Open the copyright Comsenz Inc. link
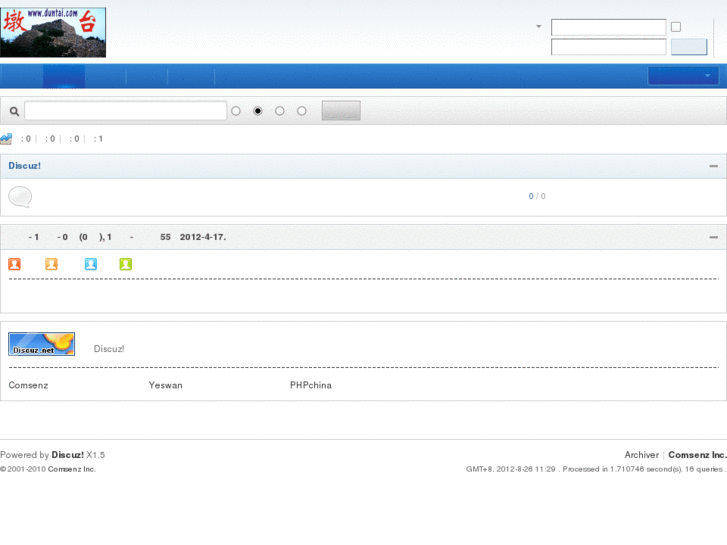The width and height of the screenshot is (727, 545). (x=72, y=469)
